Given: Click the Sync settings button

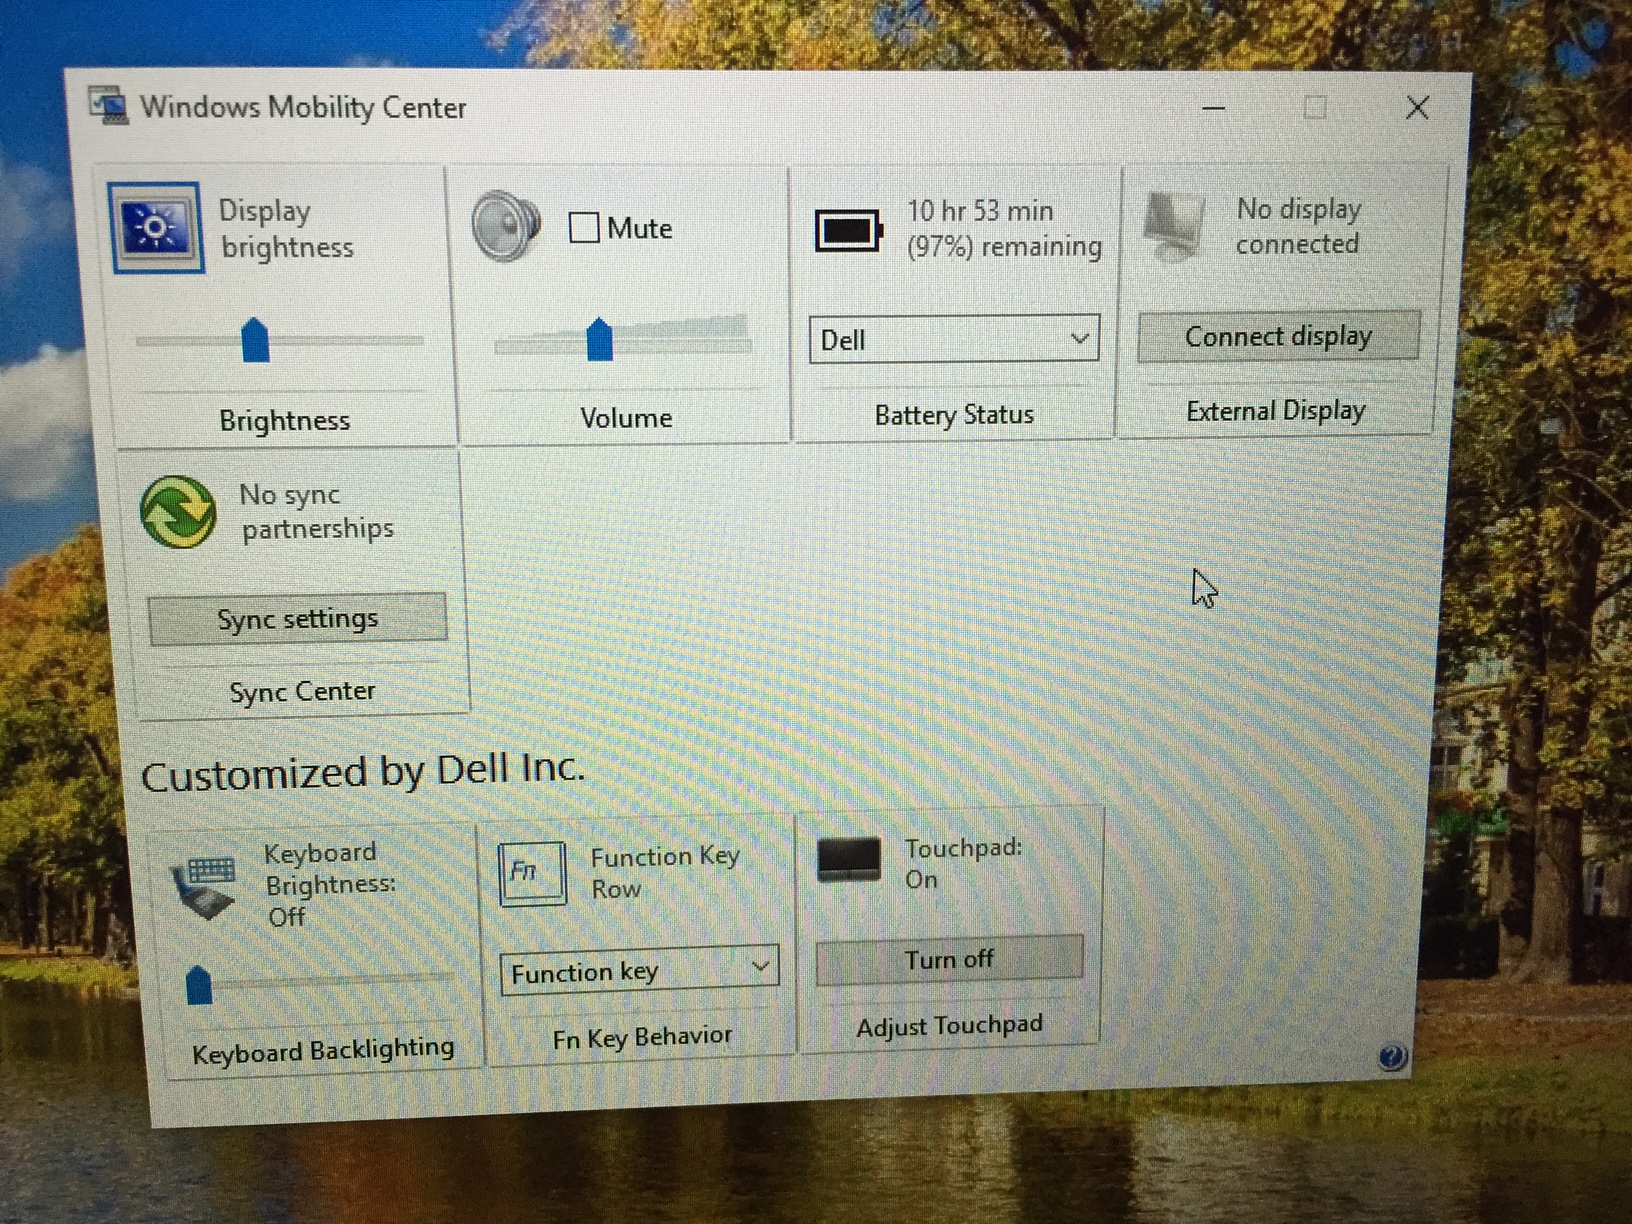Looking at the screenshot, I should click(297, 619).
